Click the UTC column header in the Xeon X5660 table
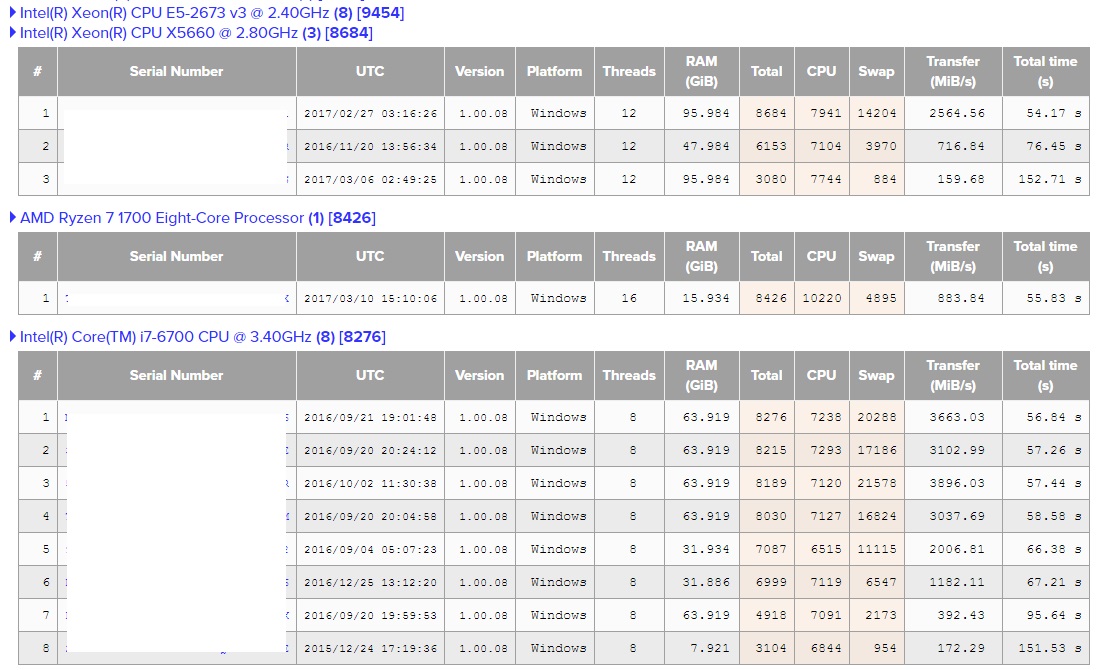Screen dimensions: 1102x670 click(370, 72)
